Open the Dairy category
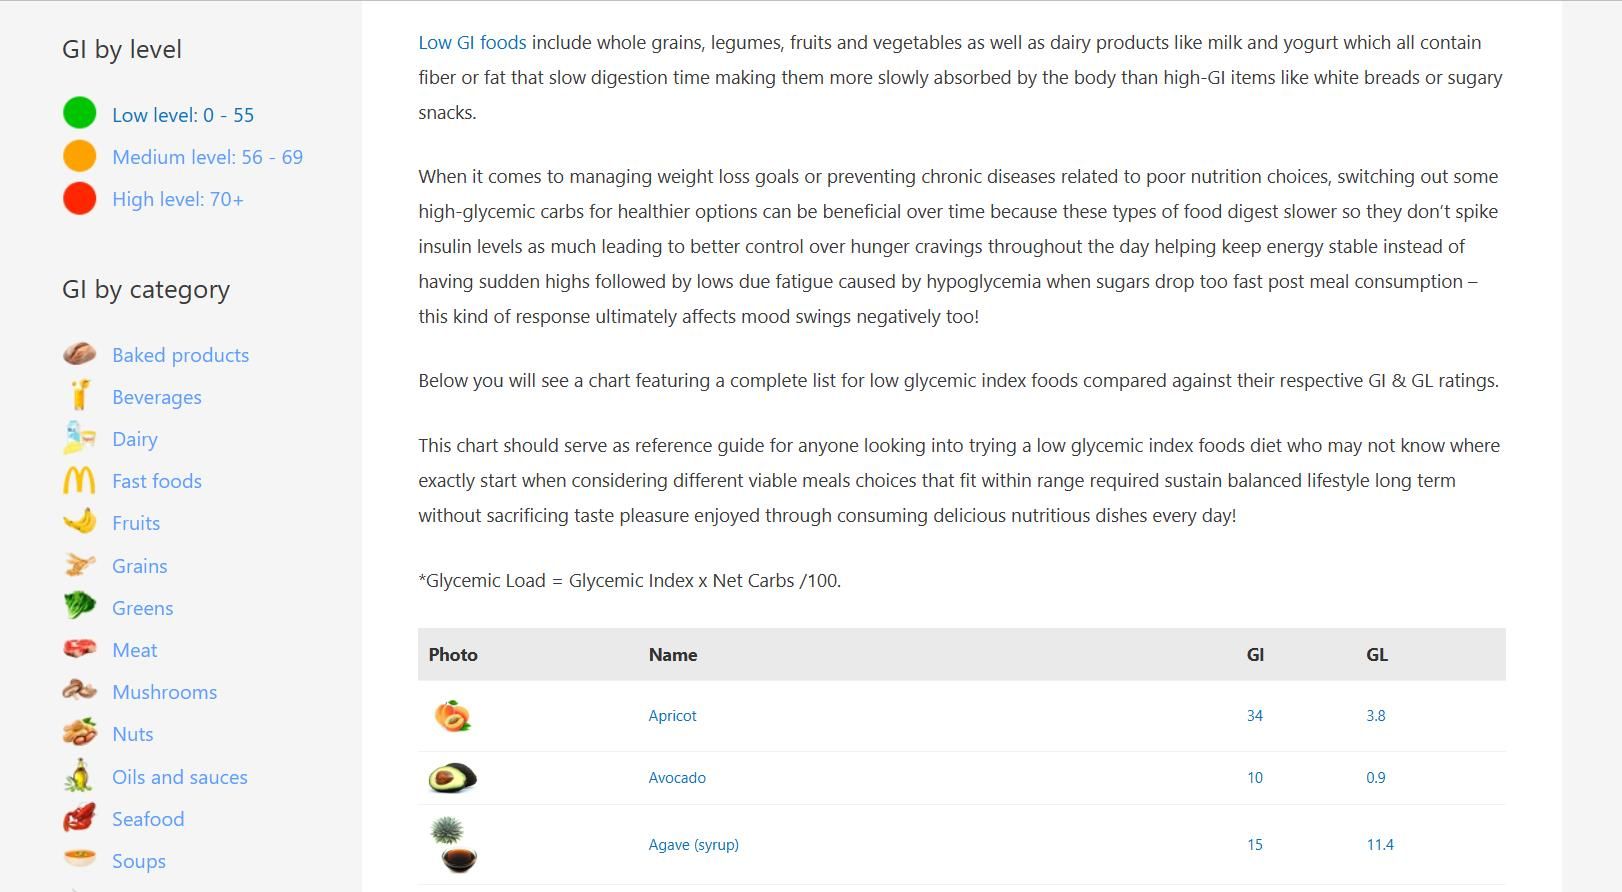Image resolution: width=1622 pixels, height=892 pixels. point(135,439)
